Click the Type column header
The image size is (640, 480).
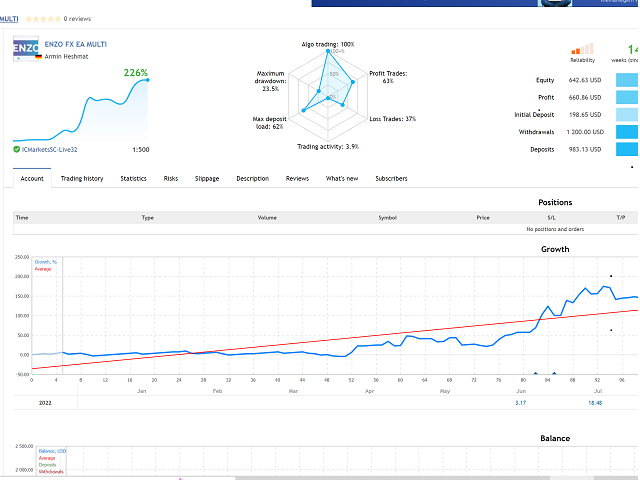tap(148, 218)
